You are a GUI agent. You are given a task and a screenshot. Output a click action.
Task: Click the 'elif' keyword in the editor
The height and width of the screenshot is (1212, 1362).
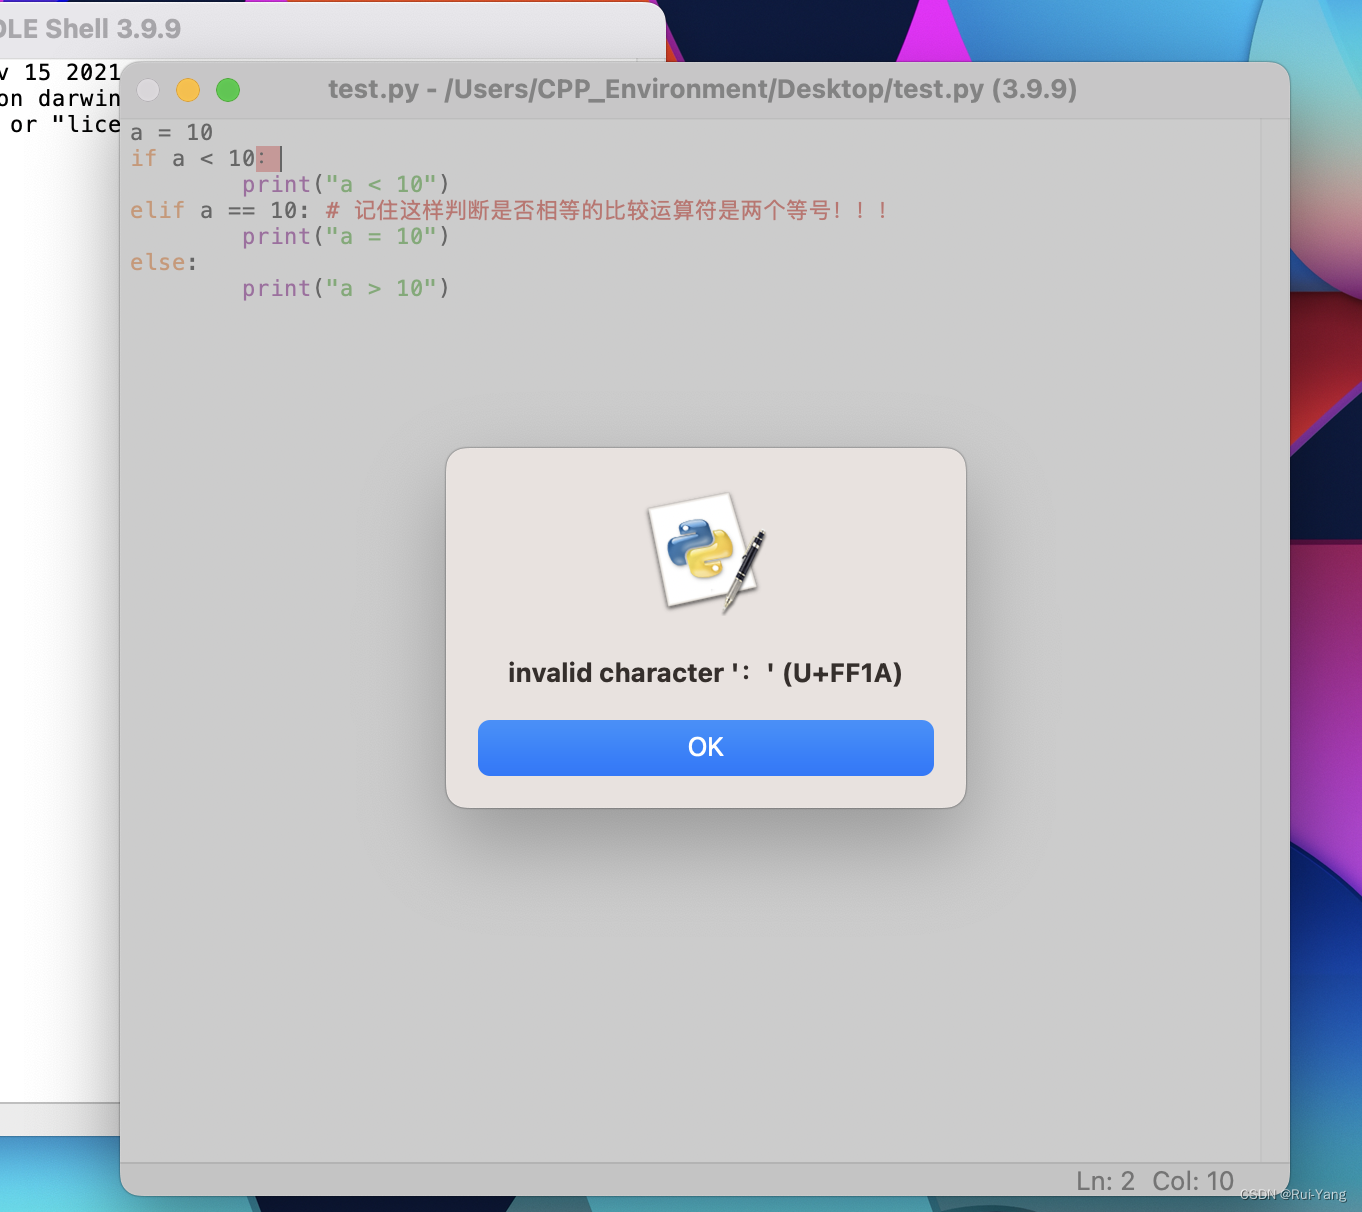(x=157, y=210)
